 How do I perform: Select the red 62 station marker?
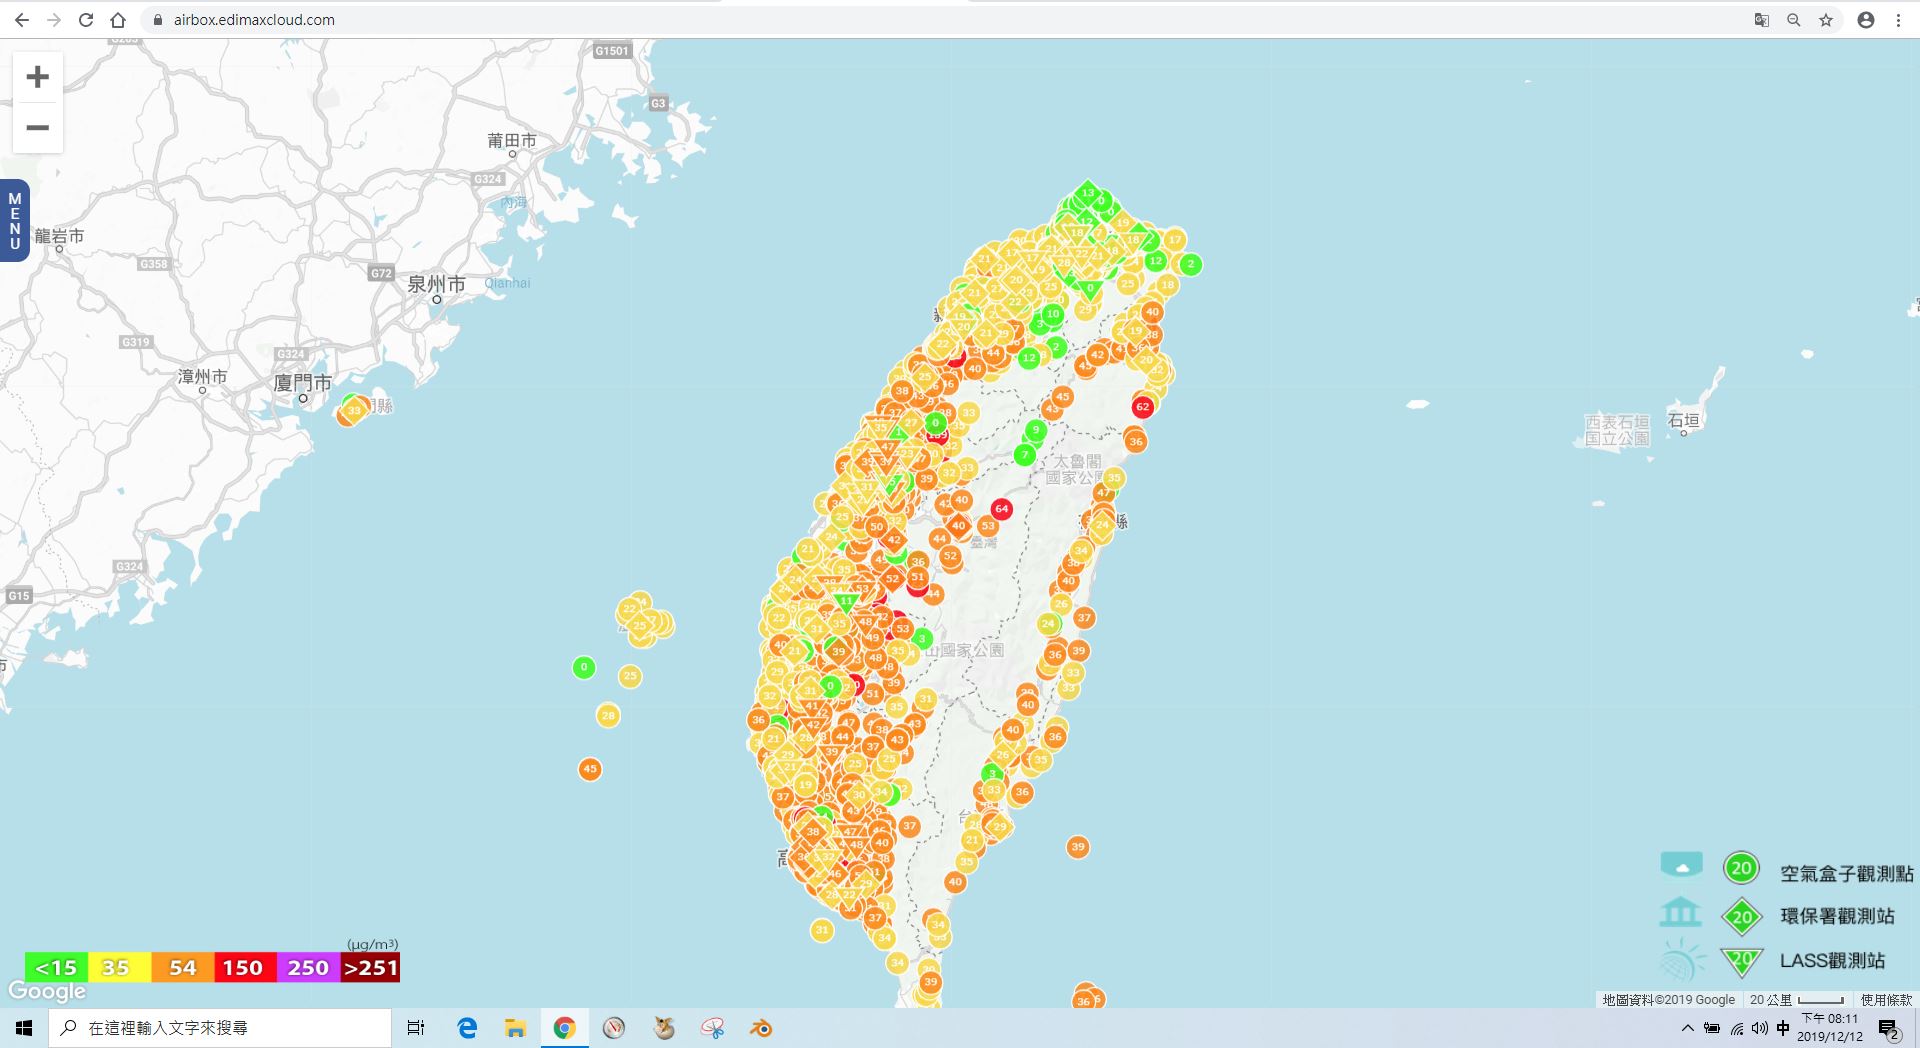tap(1143, 407)
